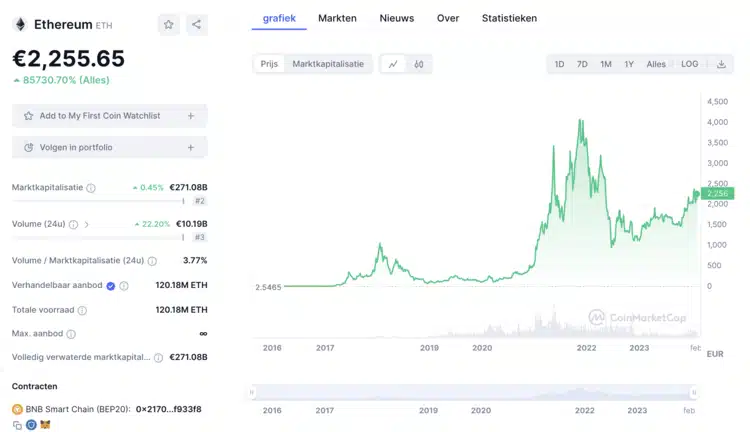The width and height of the screenshot is (750, 432).
Task: Switch to line chart view
Action: point(393,64)
